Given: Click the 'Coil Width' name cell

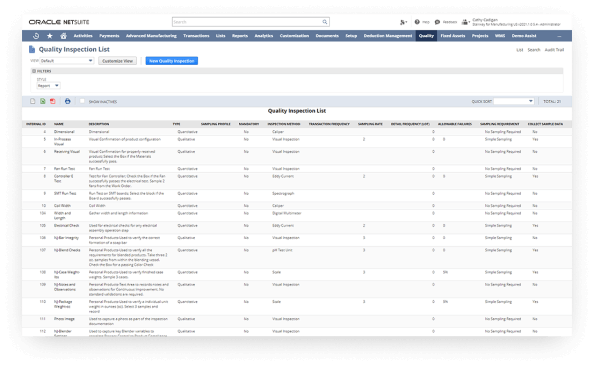Looking at the screenshot, I should [x=61, y=206].
